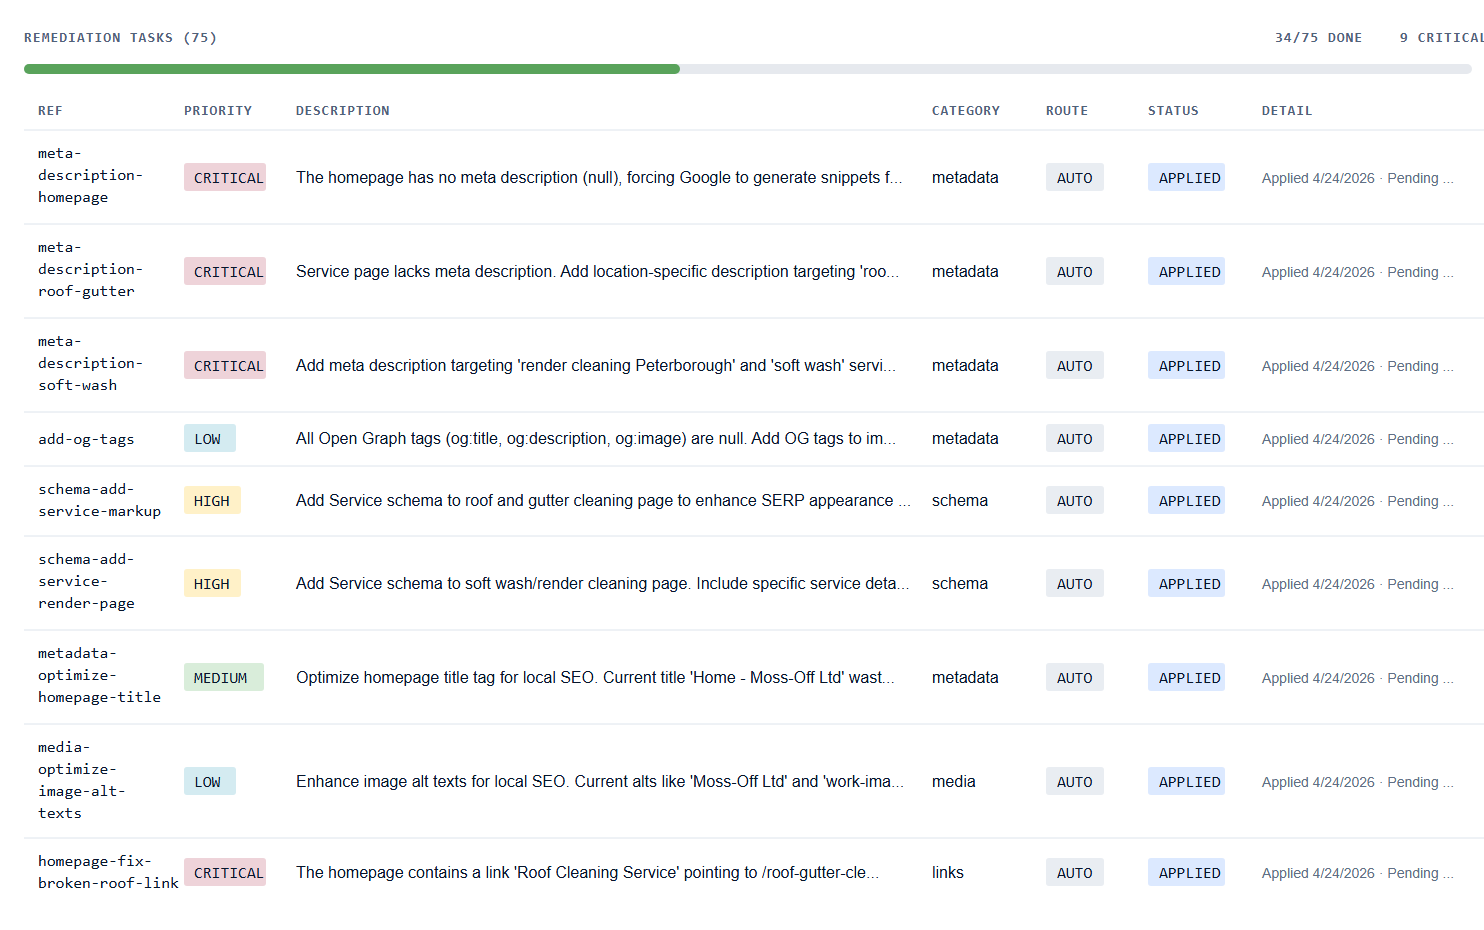Click CRITICAL badge on meta-description-roof-gutter row
The height and width of the screenshot is (930, 1484).
225,272
